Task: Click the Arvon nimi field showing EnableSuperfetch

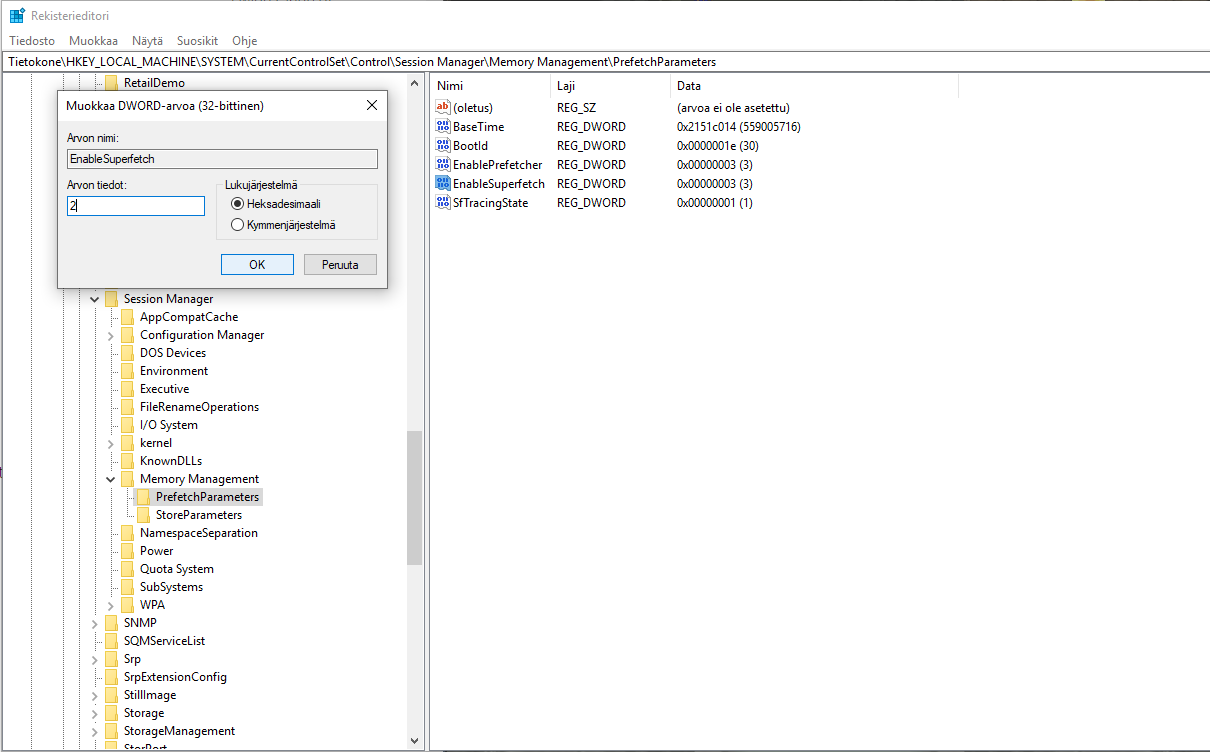Action: tap(222, 159)
